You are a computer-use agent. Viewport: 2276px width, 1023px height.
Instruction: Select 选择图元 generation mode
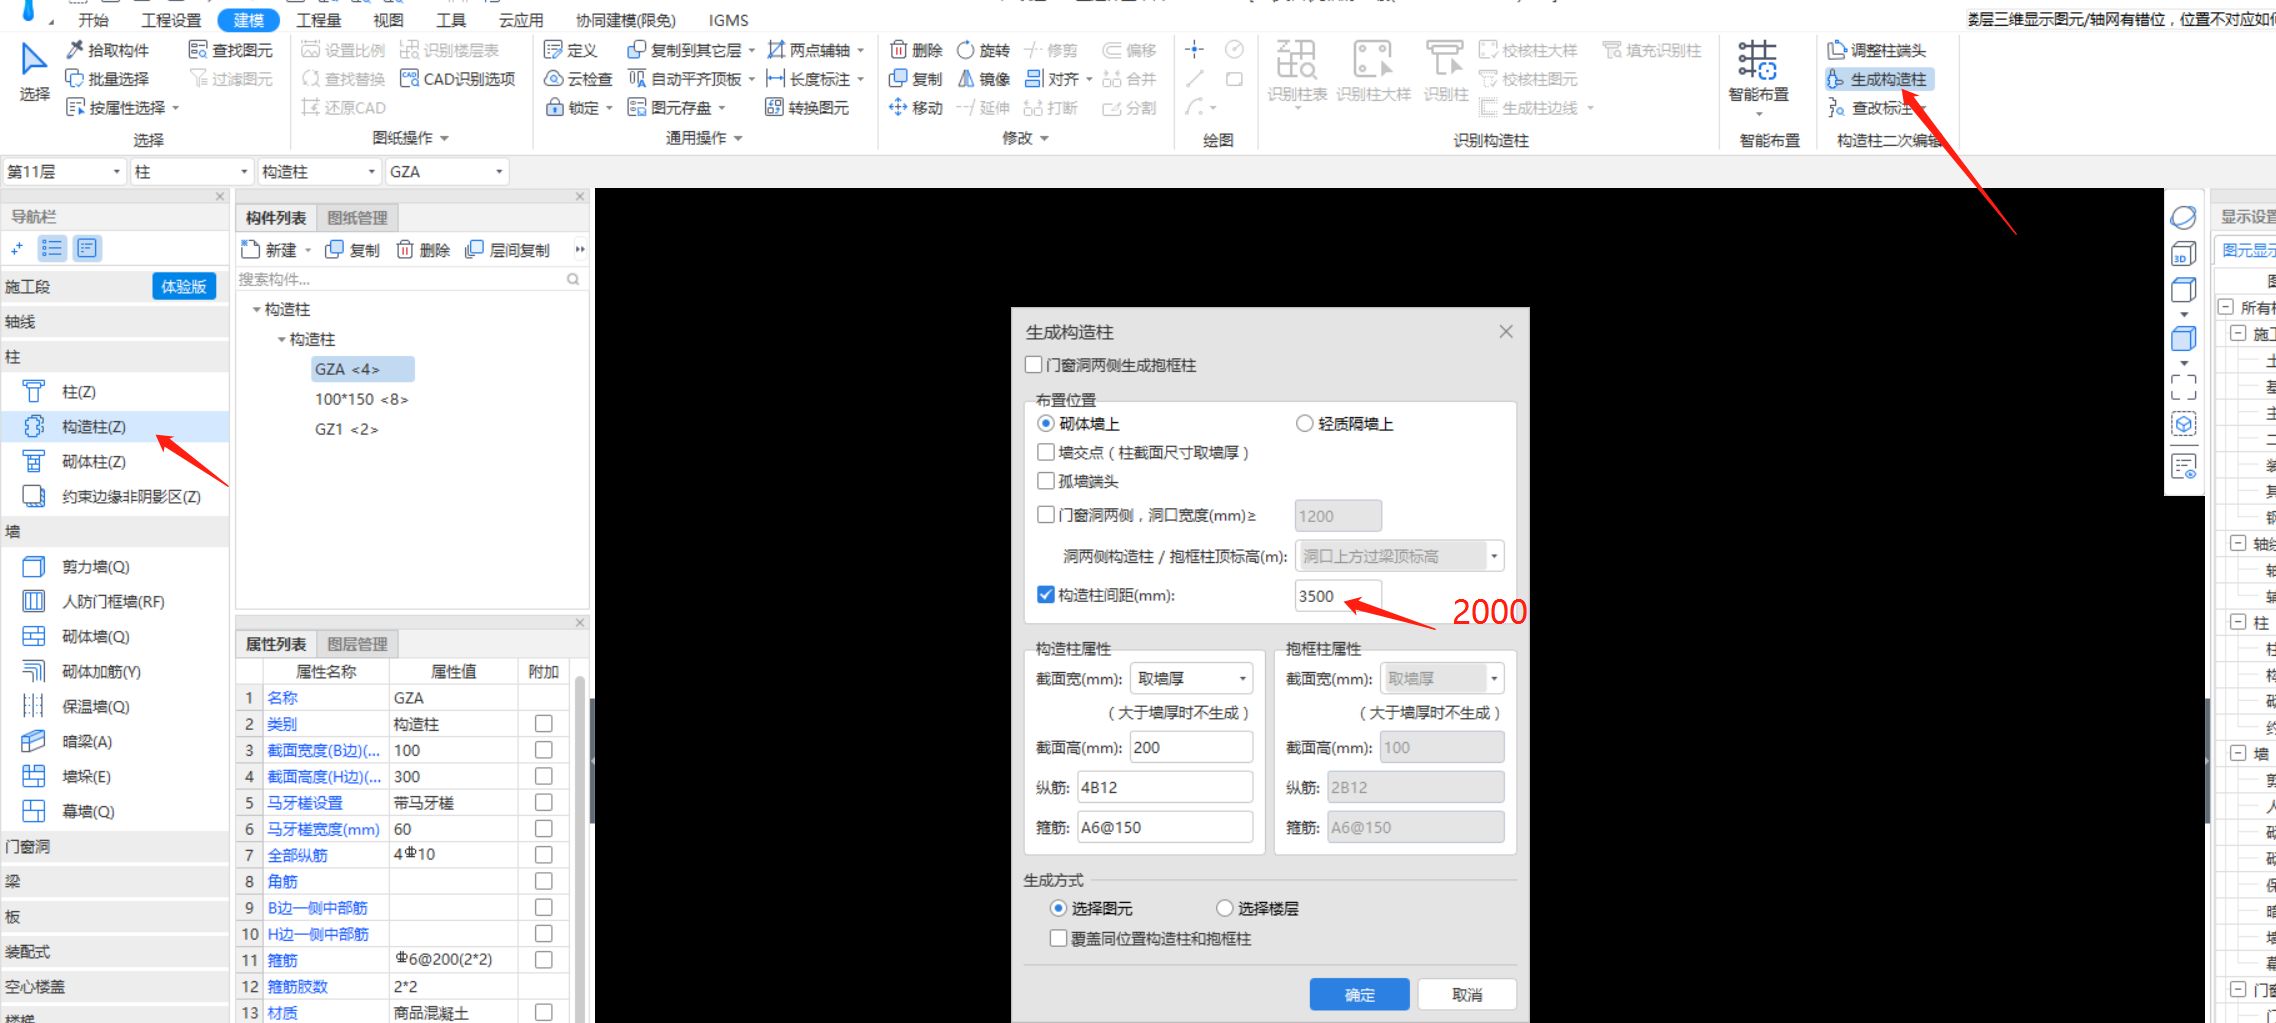coord(1058,908)
